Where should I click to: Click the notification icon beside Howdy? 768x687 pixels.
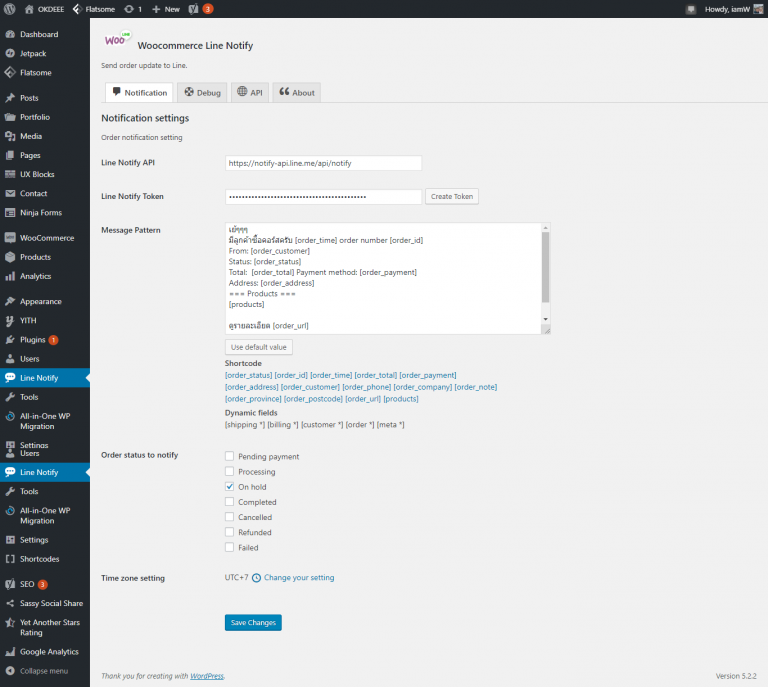pyautogui.click(x=691, y=9)
